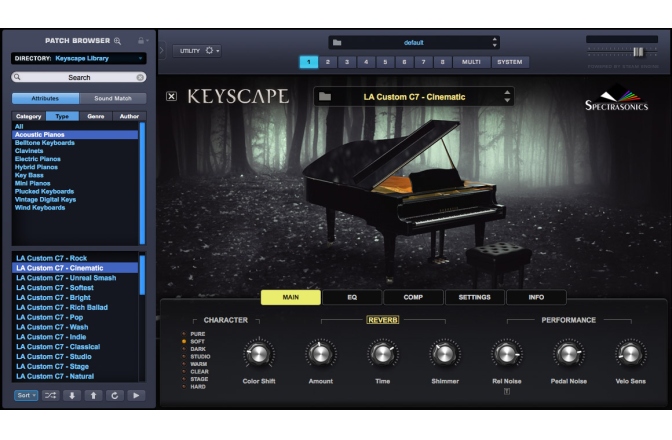Open the INFO tab
This screenshot has height=440, width=672.
tap(536, 297)
